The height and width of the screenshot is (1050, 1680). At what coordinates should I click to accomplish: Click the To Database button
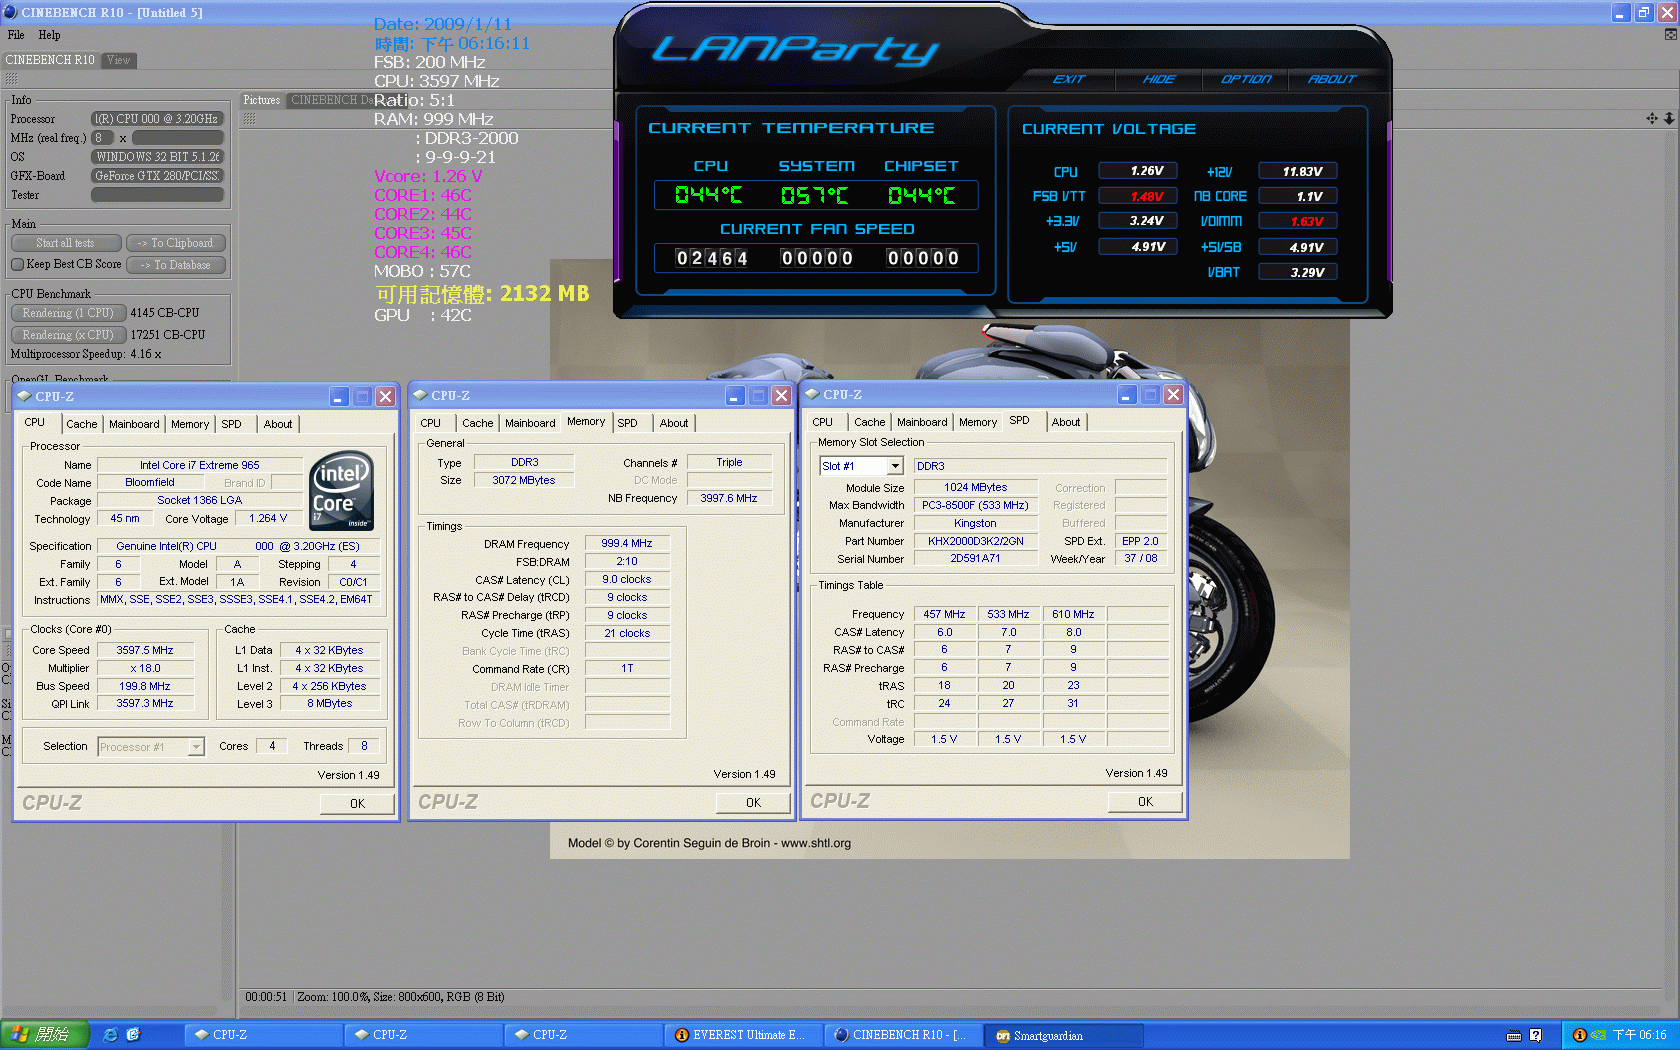tap(176, 265)
